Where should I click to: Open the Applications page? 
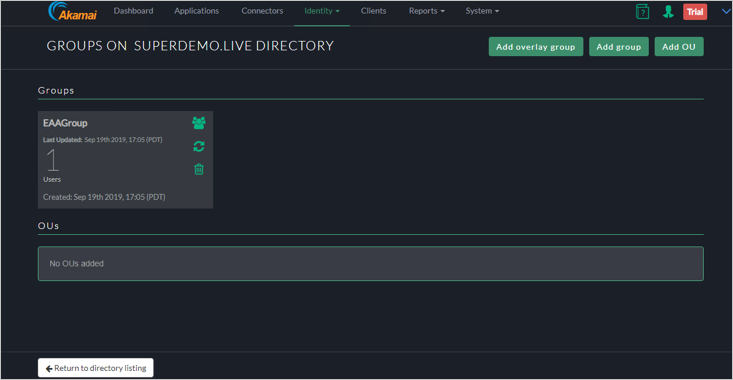click(x=196, y=11)
